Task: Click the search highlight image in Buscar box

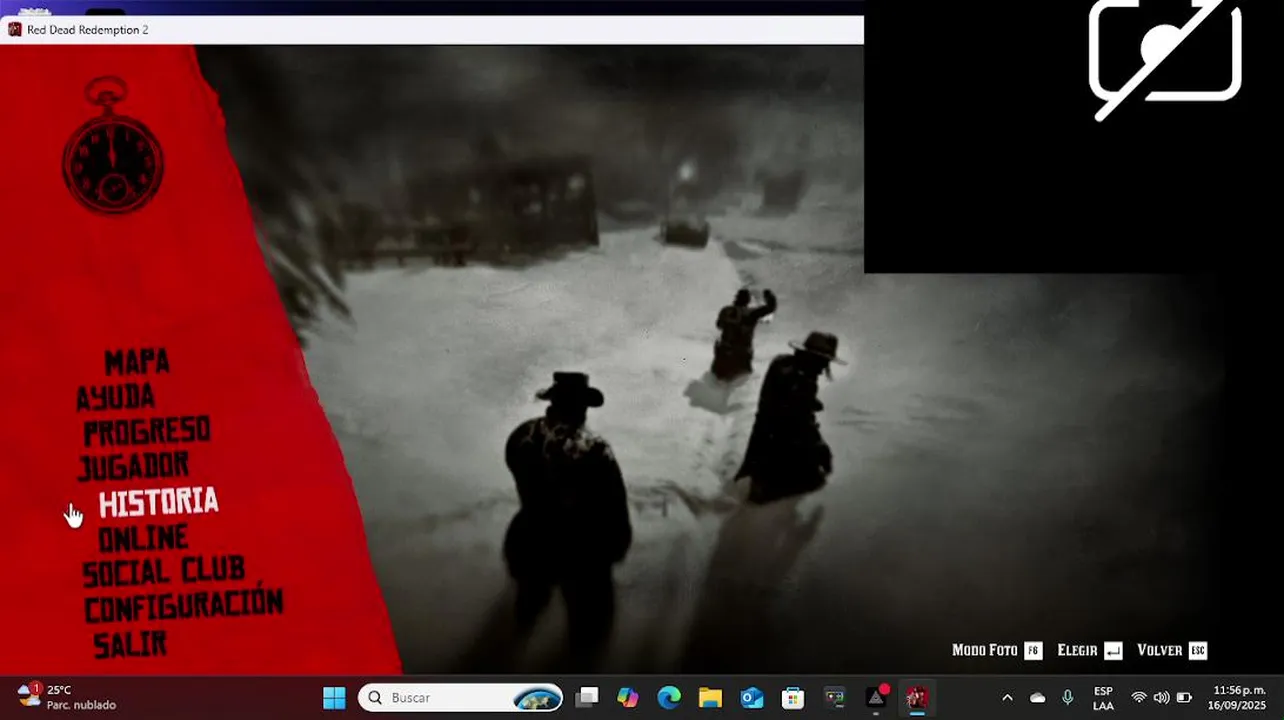Action: click(537, 697)
